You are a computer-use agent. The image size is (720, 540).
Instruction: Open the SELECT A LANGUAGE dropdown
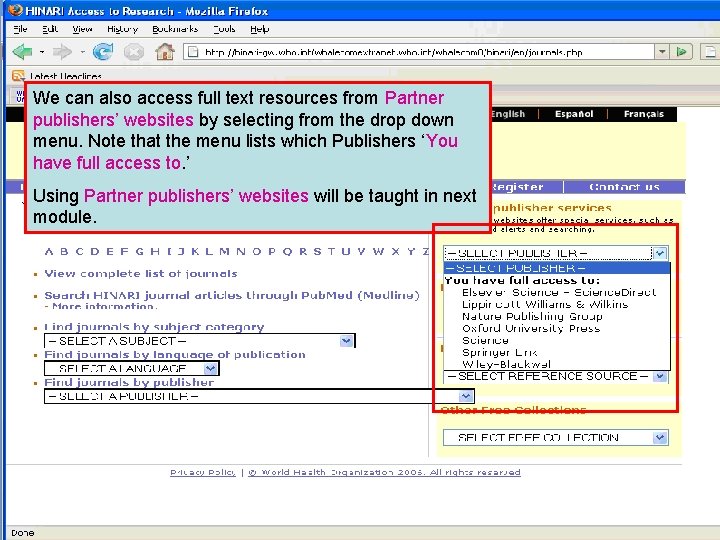click(x=131, y=368)
